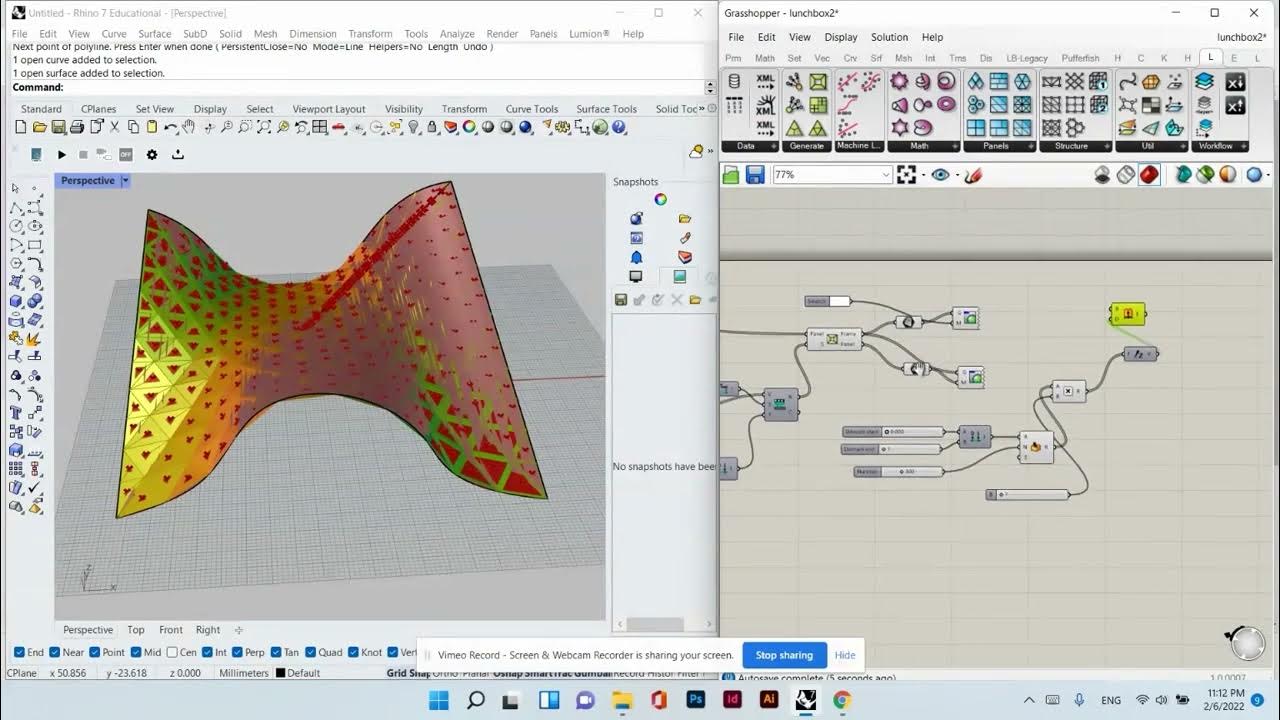1280x720 pixels.
Task: Click the CPlane status bar label
Action: [x=22, y=673]
